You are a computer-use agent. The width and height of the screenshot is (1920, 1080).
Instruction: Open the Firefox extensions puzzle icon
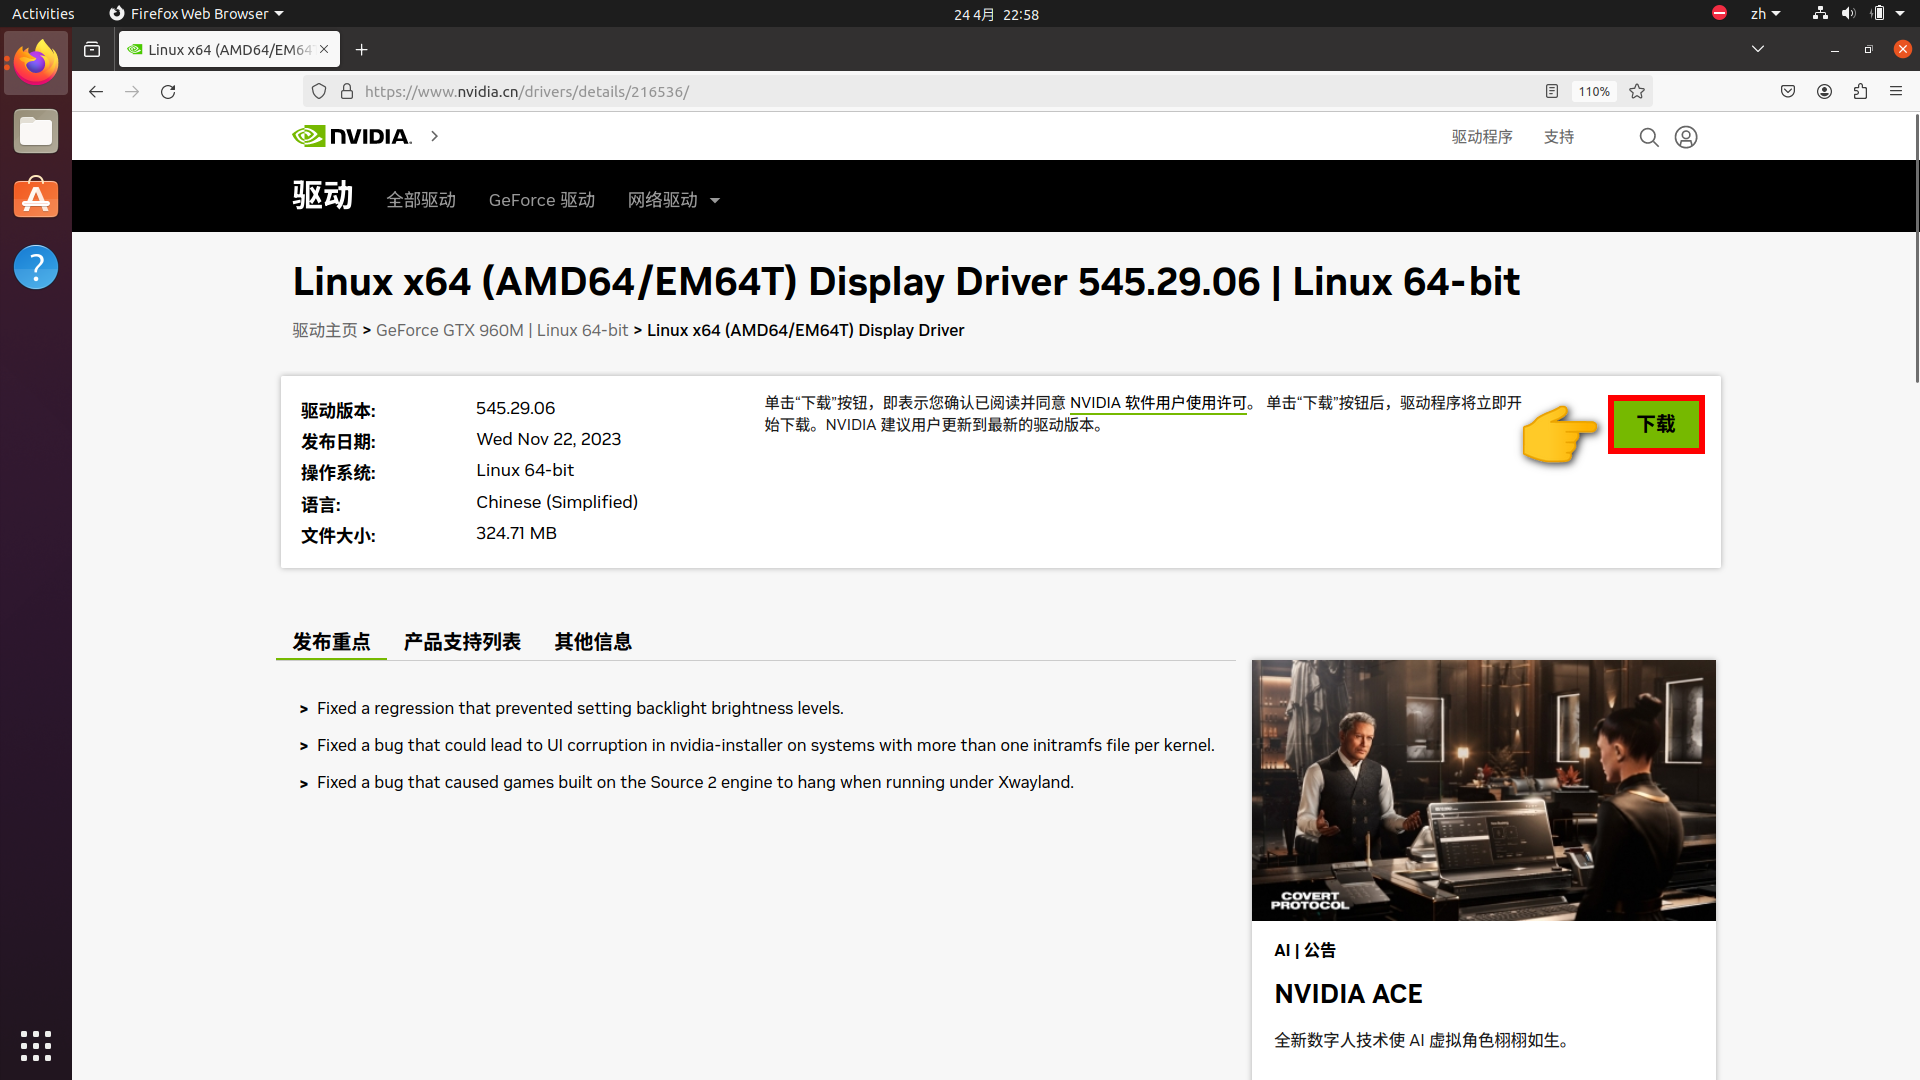pyautogui.click(x=1860, y=92)
